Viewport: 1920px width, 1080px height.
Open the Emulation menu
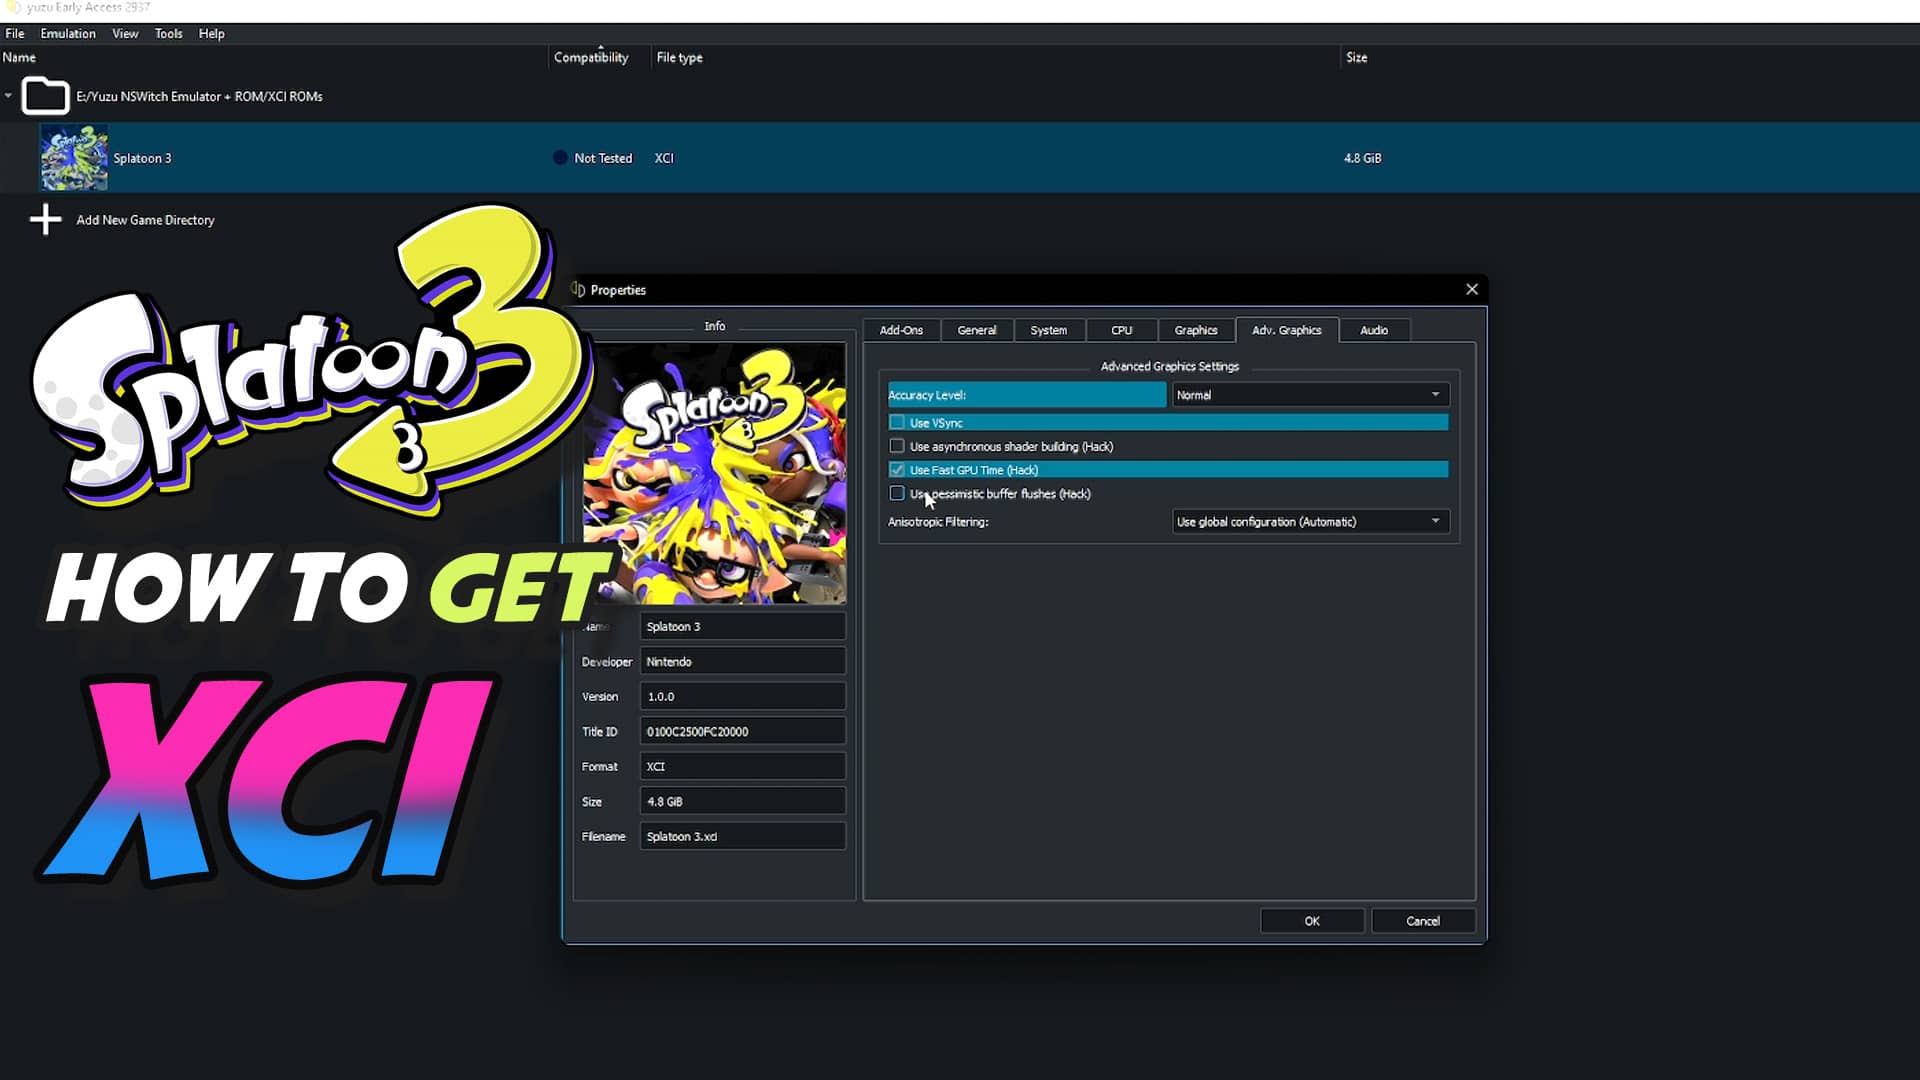click(x=67, y=33)
